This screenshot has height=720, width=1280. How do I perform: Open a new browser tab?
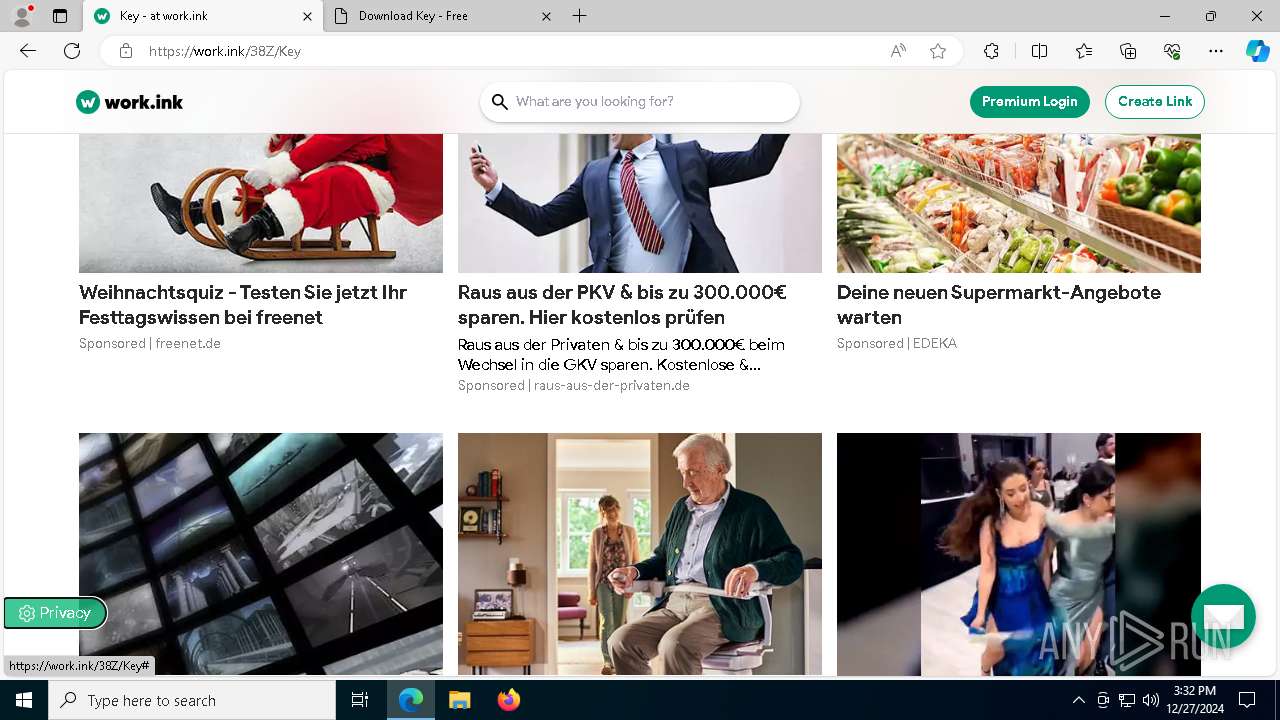(x=580, y=16)
